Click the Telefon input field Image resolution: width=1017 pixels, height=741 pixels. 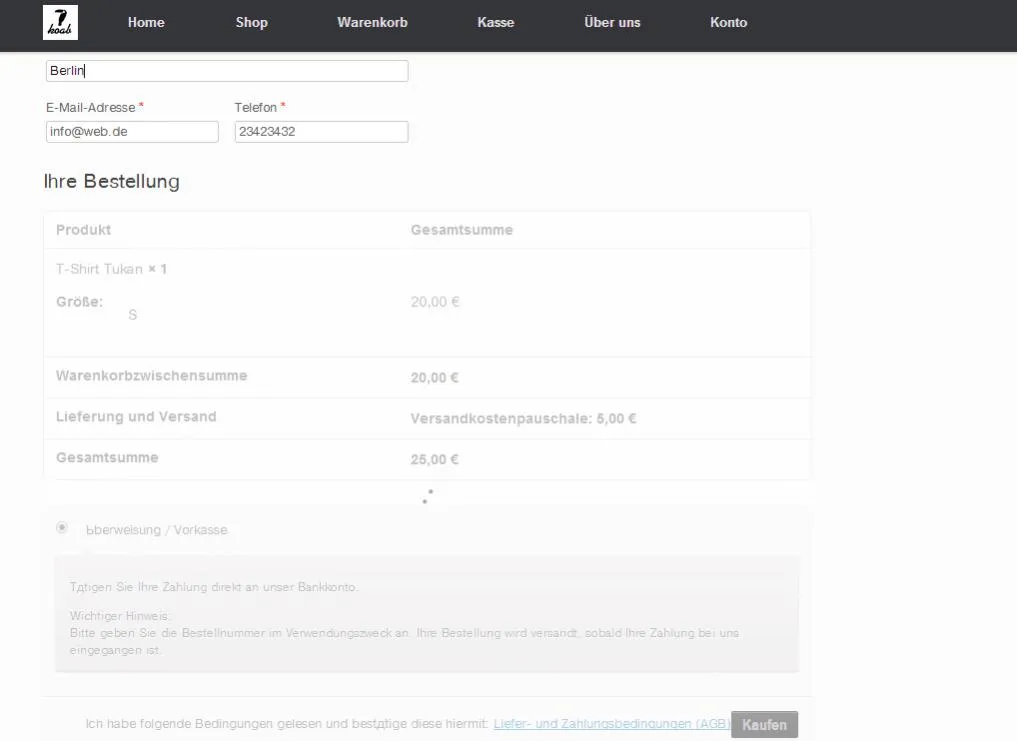click(322, 132)
